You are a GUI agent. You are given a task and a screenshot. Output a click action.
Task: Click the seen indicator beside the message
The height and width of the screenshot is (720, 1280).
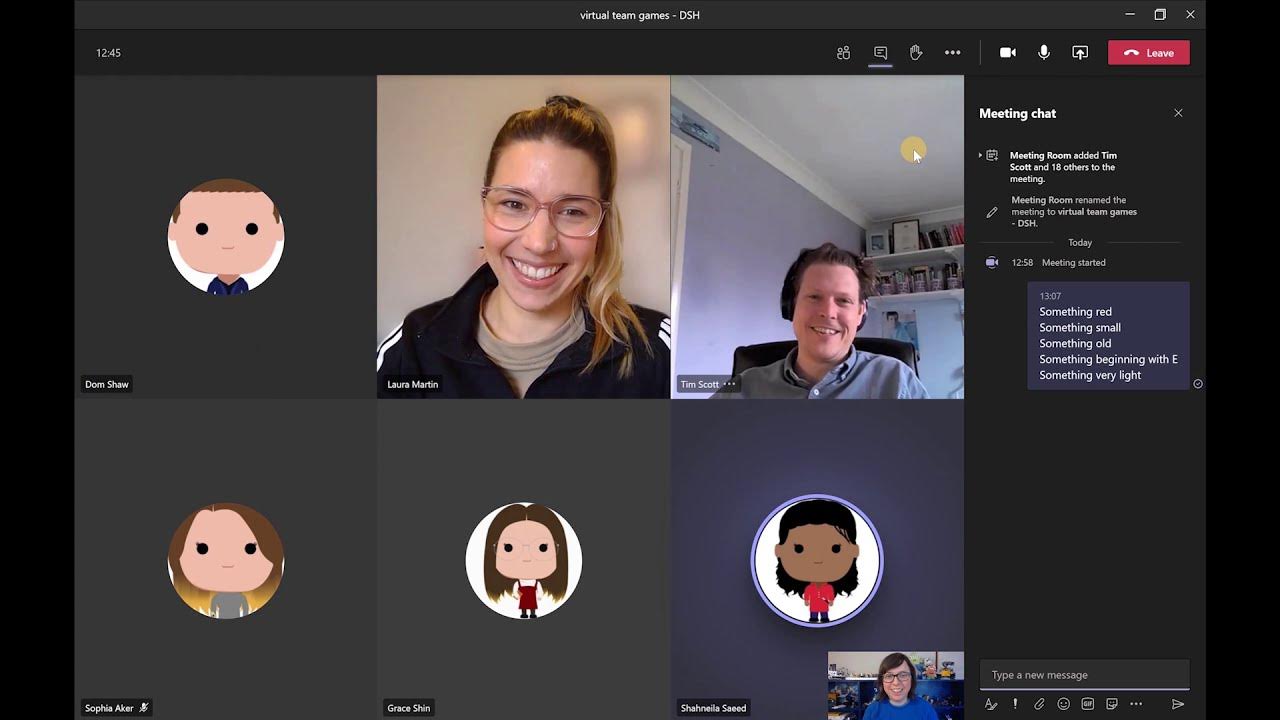(x=1198, y=384)
